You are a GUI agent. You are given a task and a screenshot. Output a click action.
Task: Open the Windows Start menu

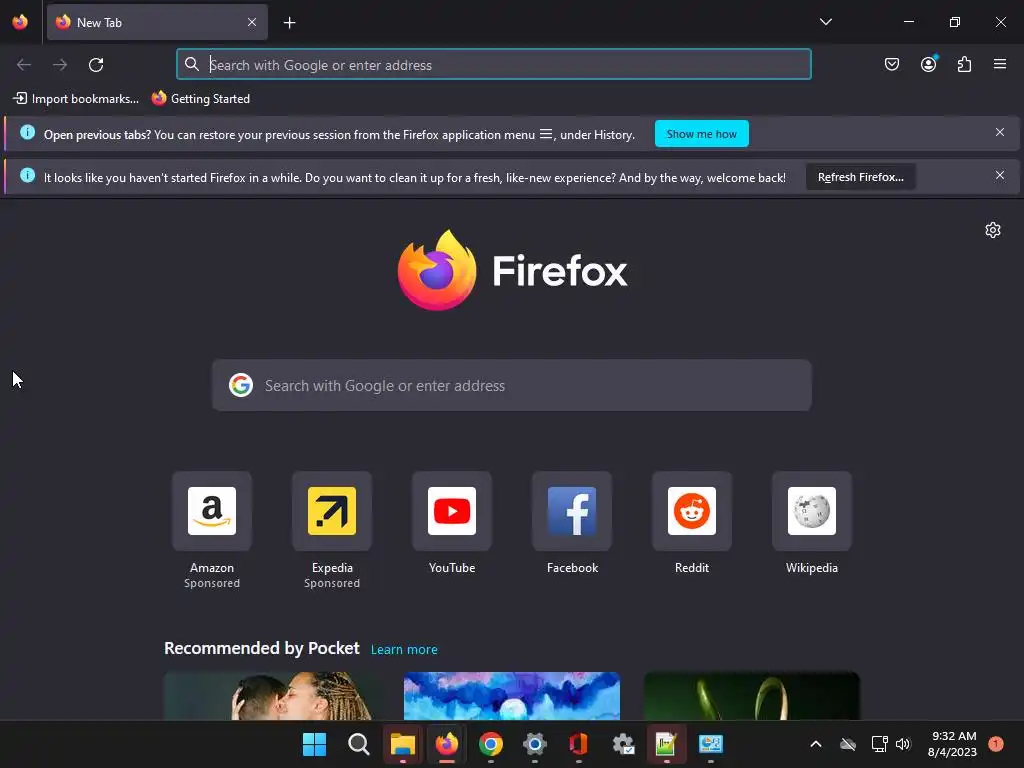[314, 744]
